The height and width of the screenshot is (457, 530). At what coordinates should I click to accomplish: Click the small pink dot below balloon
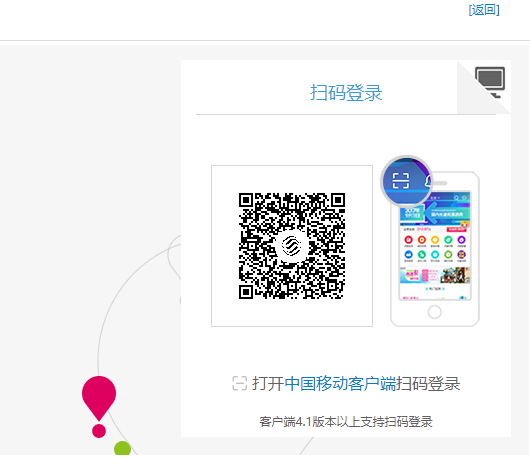(99, 431)
